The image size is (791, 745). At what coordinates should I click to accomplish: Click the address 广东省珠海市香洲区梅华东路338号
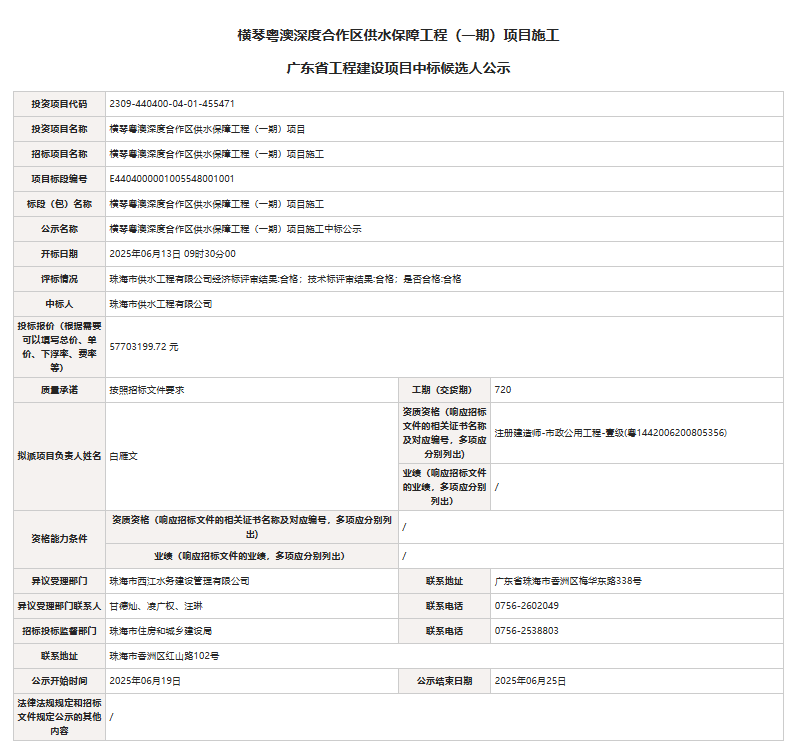[x=568, y=580]
